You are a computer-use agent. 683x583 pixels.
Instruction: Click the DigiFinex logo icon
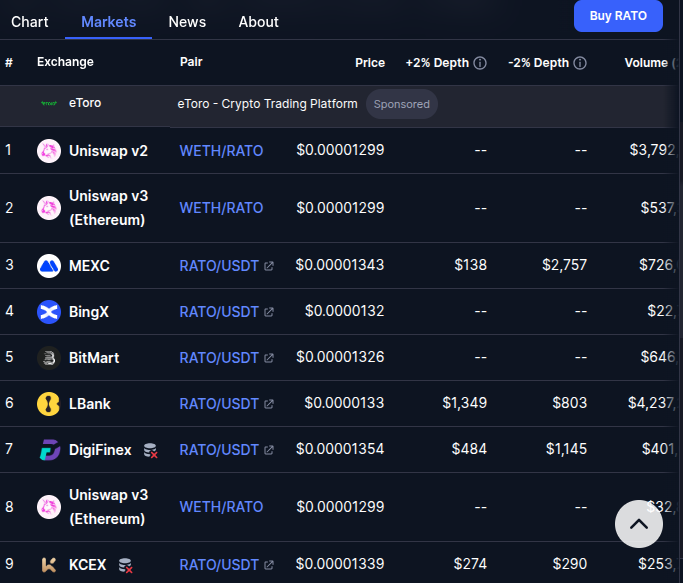tap(50, 450)
